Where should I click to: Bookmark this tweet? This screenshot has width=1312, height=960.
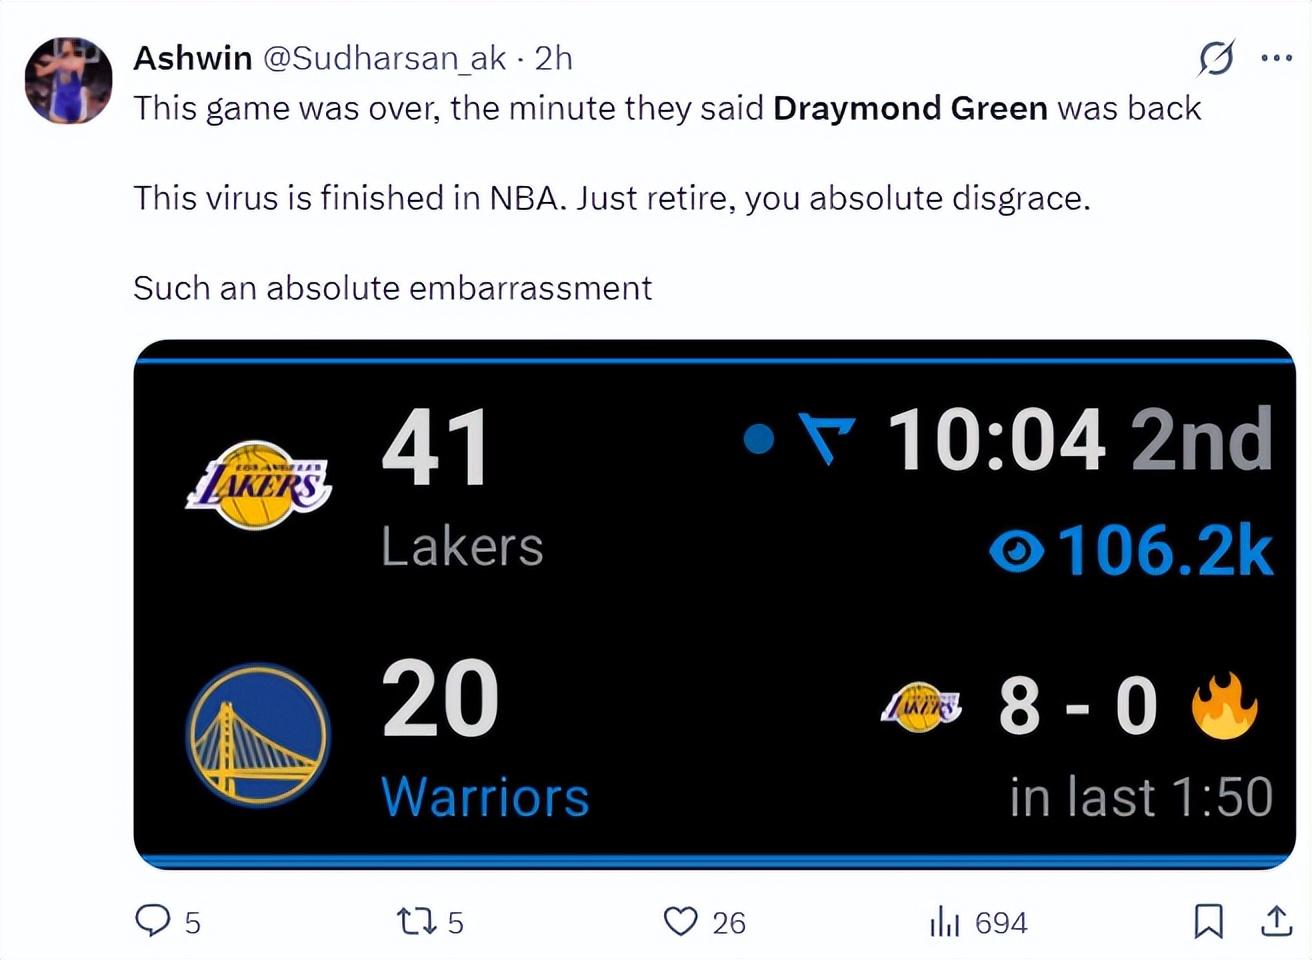click(1208, 920)
